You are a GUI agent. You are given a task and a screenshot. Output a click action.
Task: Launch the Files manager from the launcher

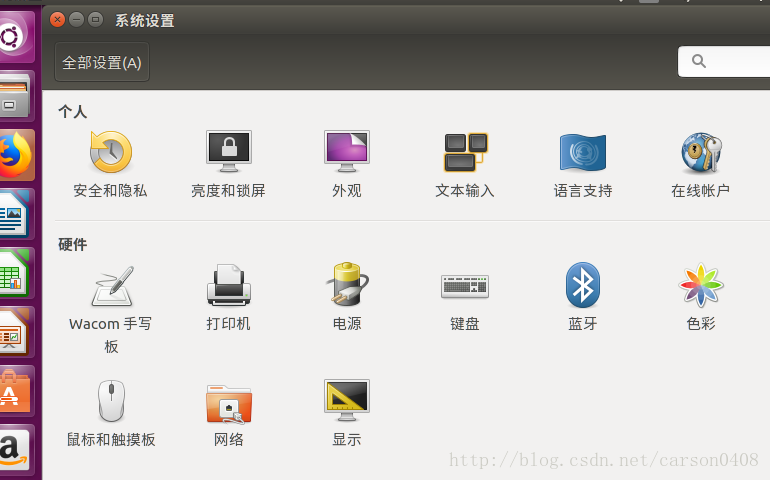point(15,96)
